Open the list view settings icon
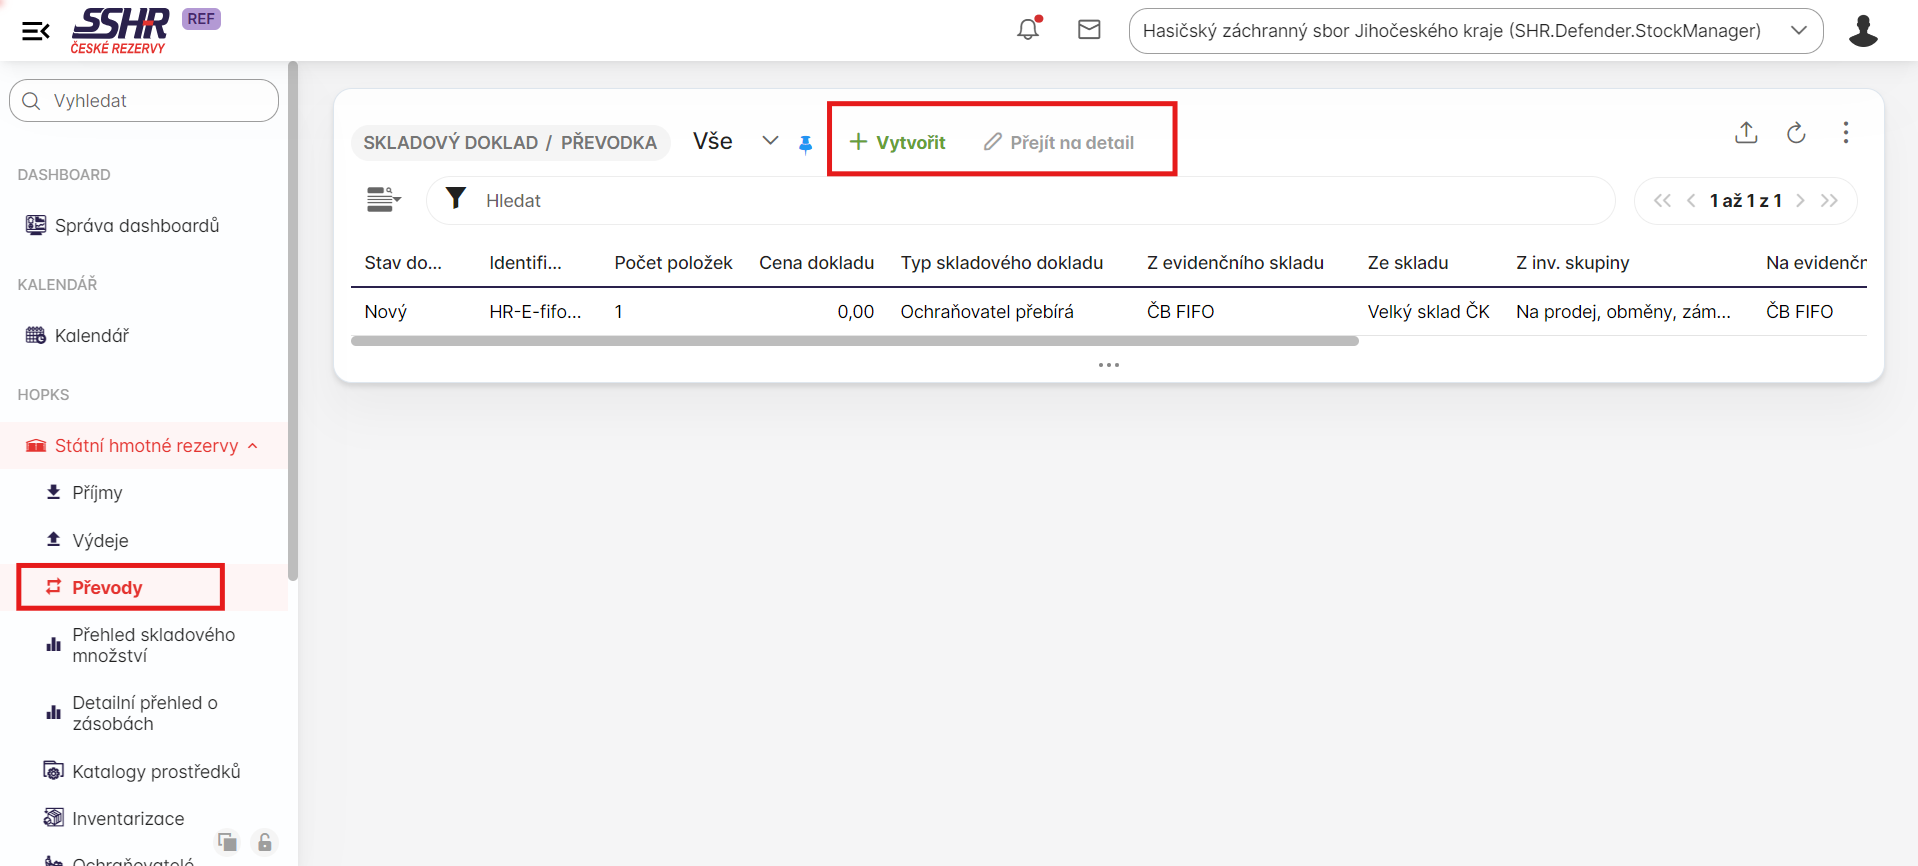Screen dimensions: 1918x866 383,200
